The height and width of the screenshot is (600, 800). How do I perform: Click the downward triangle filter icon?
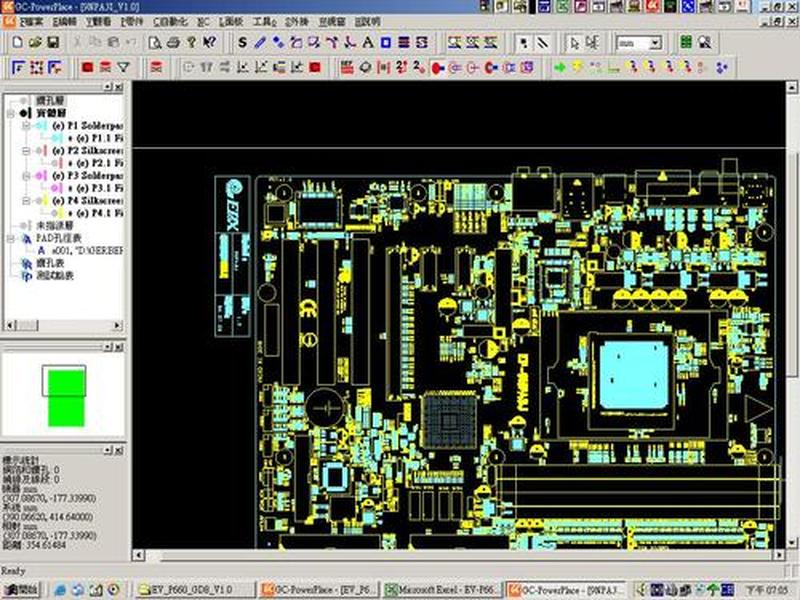pyautogui.click(x=123, y=67)
